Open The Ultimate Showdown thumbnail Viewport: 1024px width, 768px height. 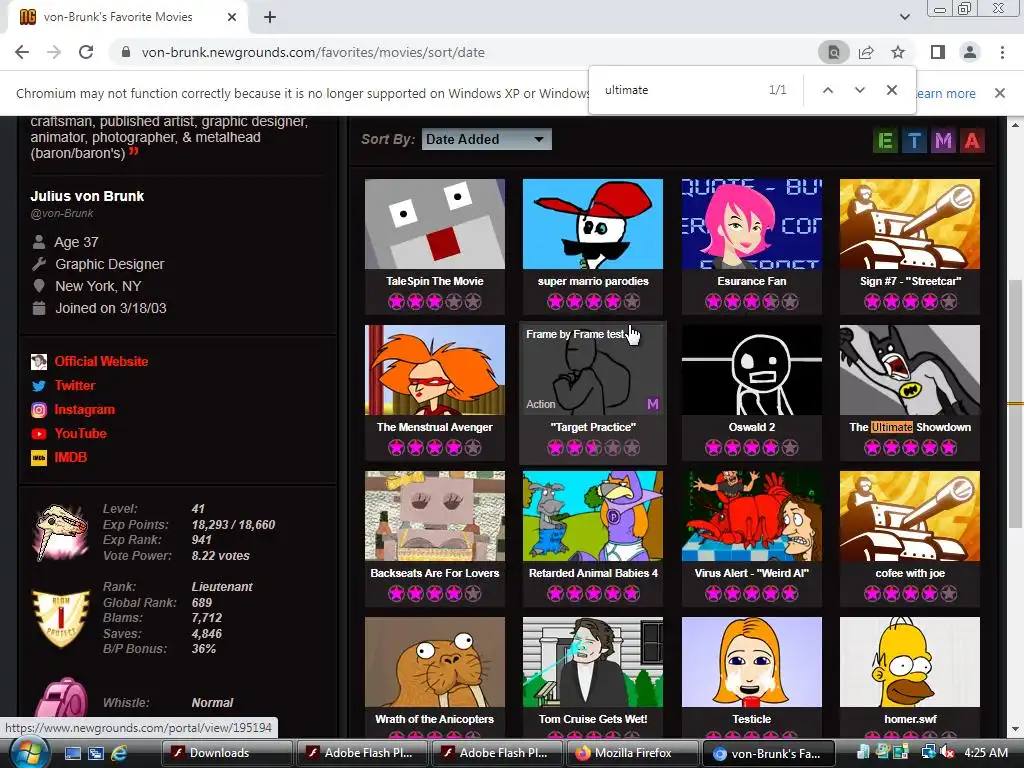tap(910, 370)
